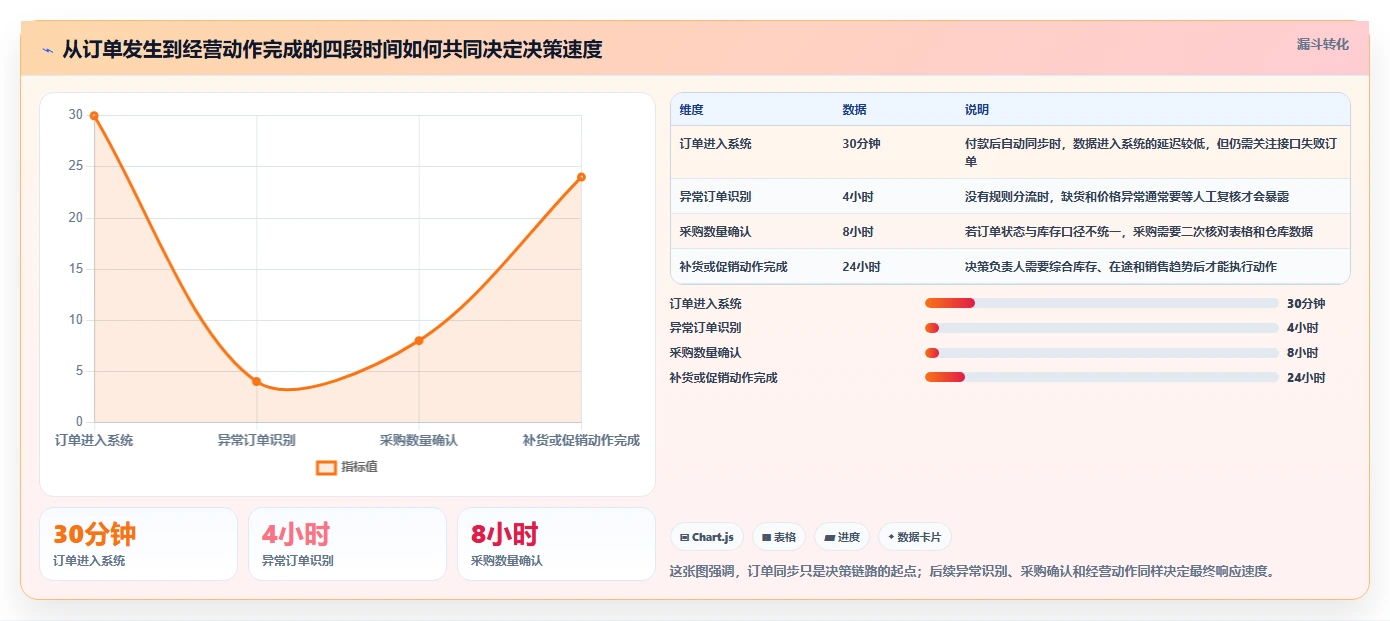Click the chart data point for 补货或促销动作完成
This screenshot has width=1390, height=621.
click(x=581, y=177)
